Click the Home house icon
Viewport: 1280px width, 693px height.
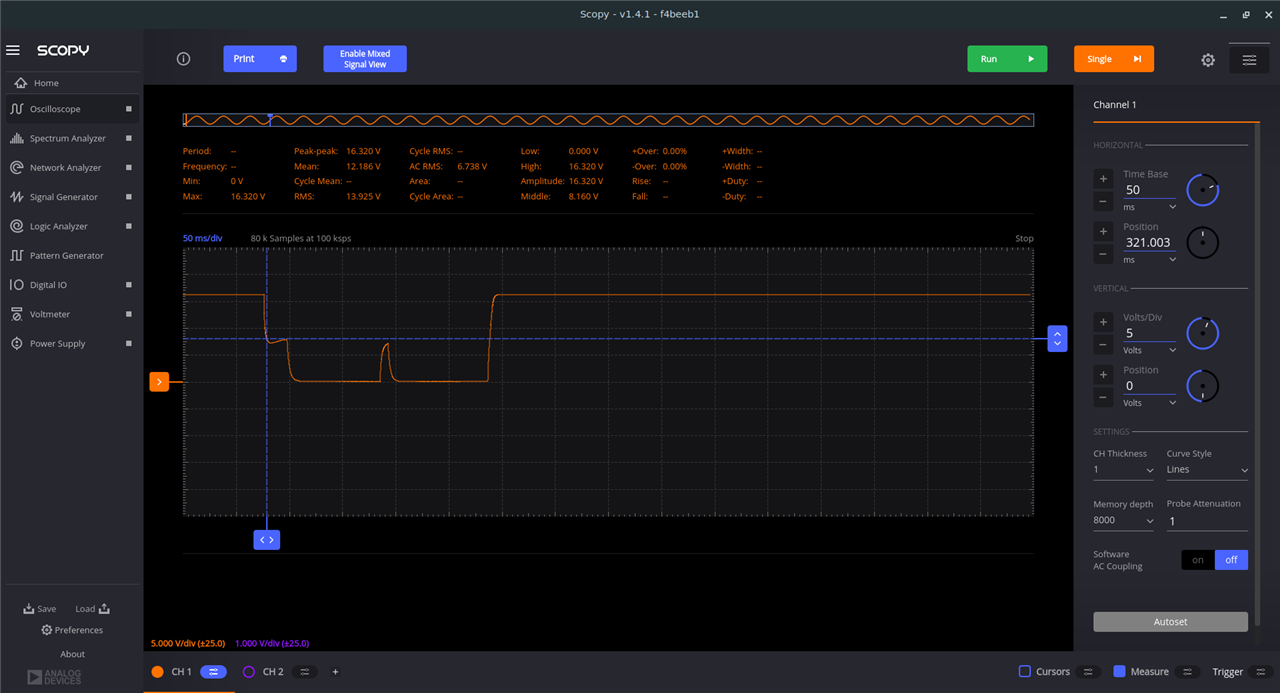point(21,83)
